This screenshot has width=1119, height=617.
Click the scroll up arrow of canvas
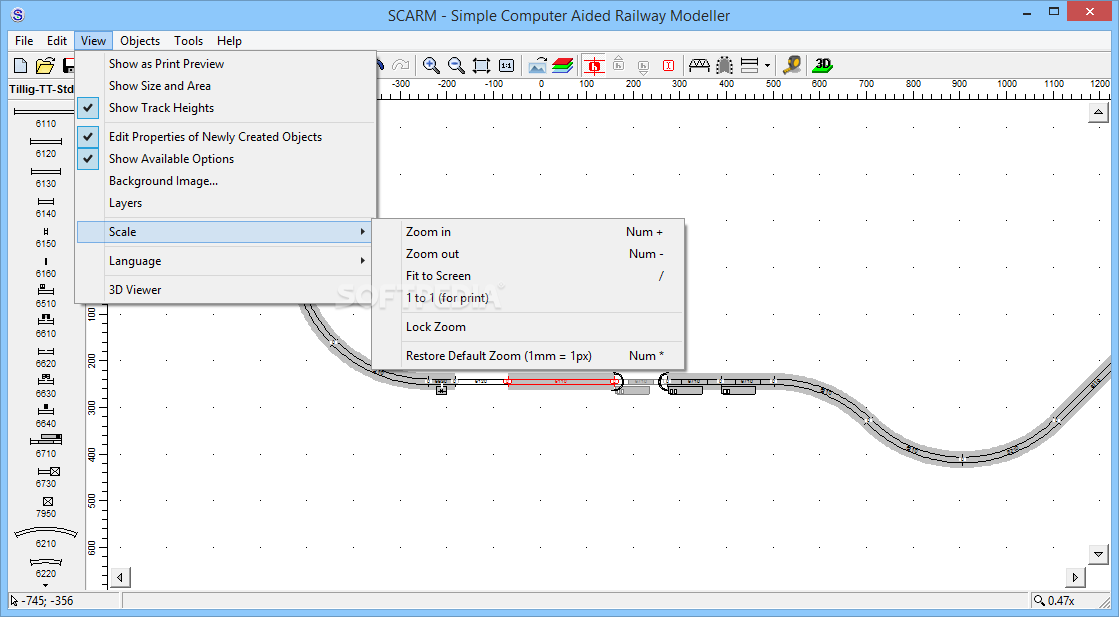point(1098,112)
